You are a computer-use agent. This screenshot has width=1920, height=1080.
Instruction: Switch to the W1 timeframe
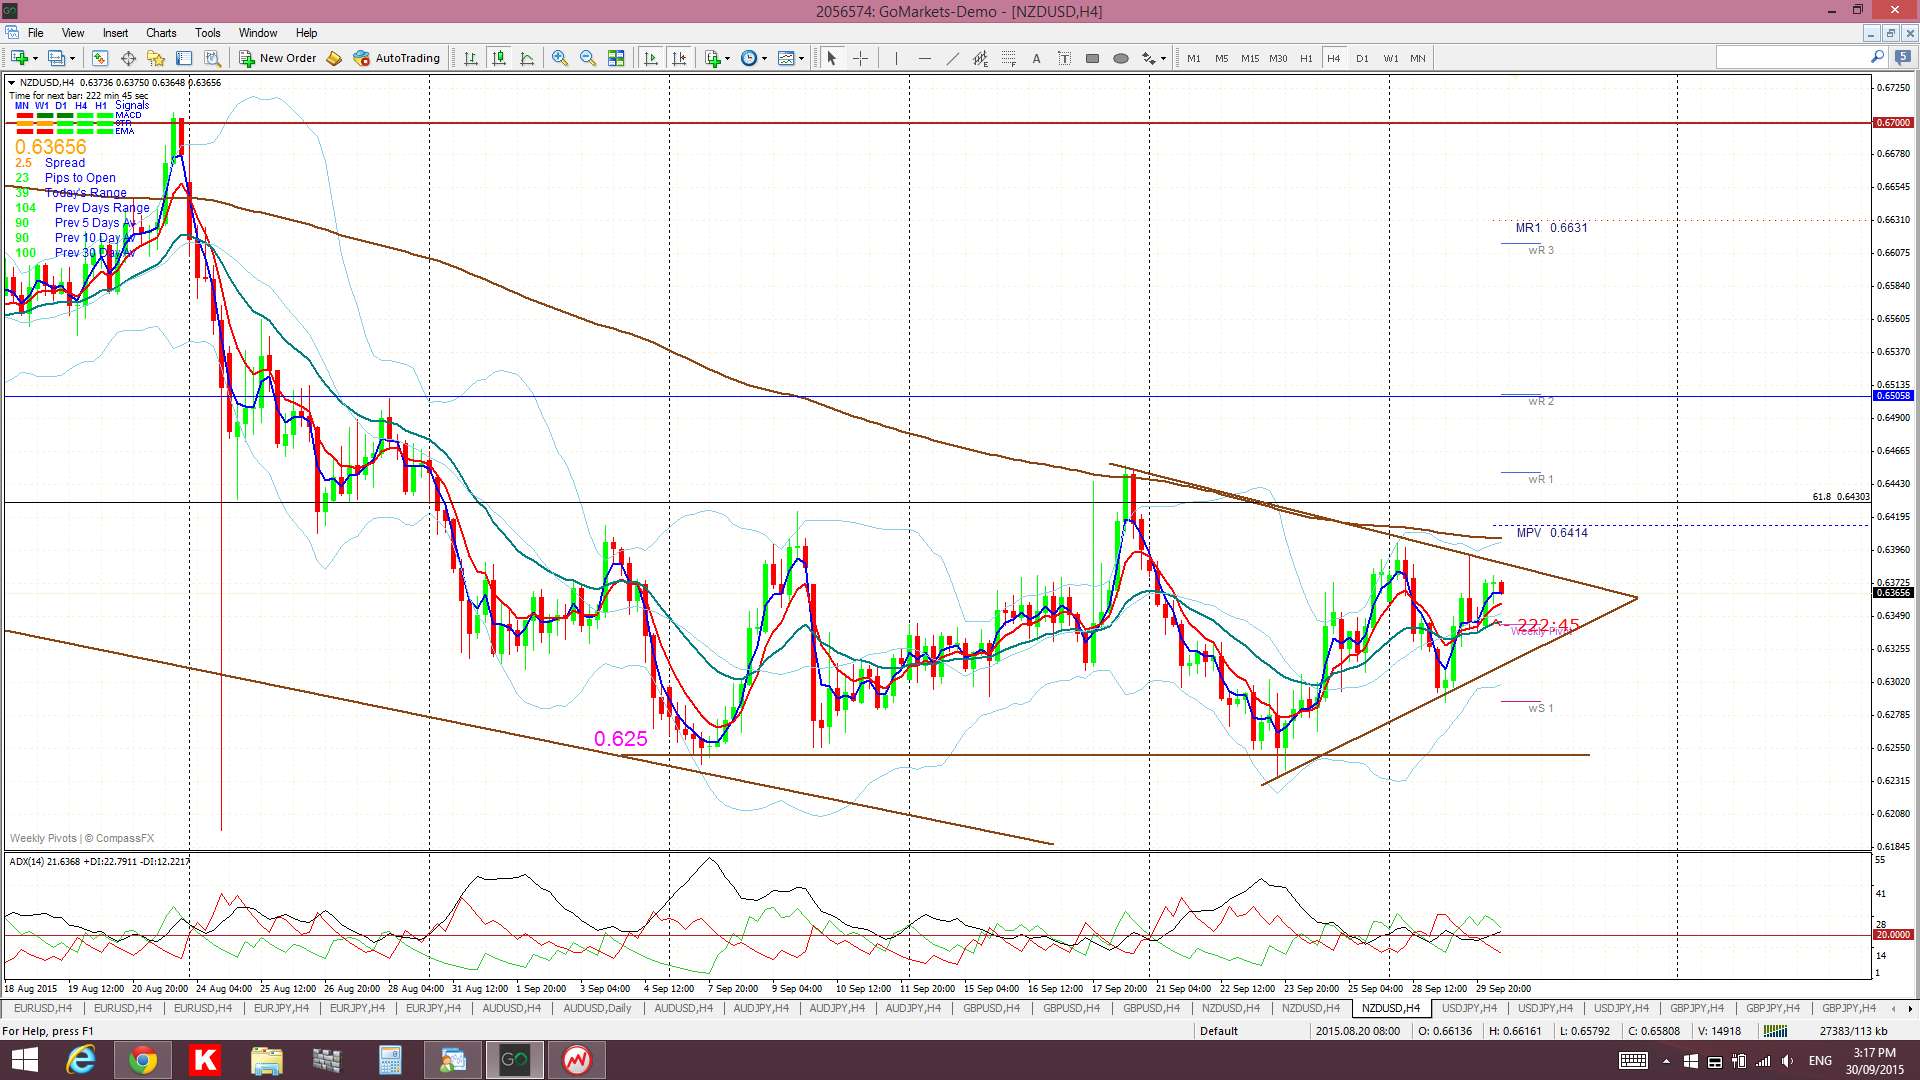coord(1391,58)
